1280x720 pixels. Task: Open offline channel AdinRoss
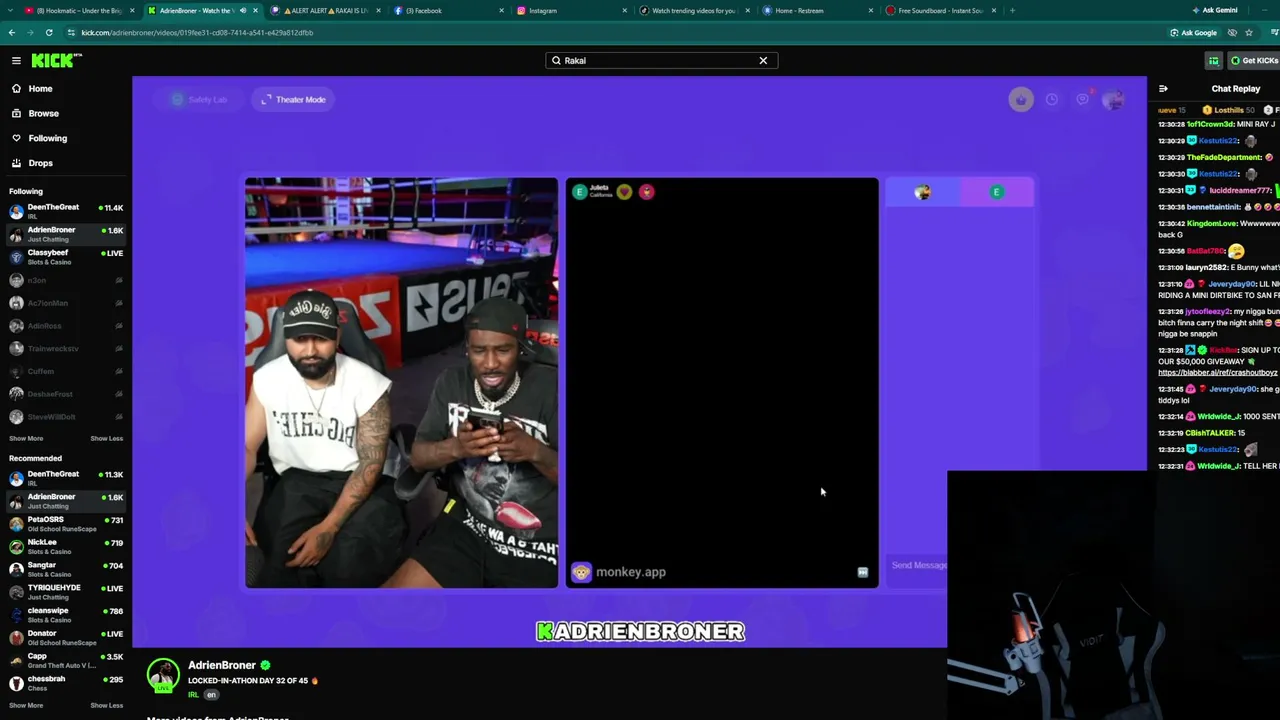(66, 326)
